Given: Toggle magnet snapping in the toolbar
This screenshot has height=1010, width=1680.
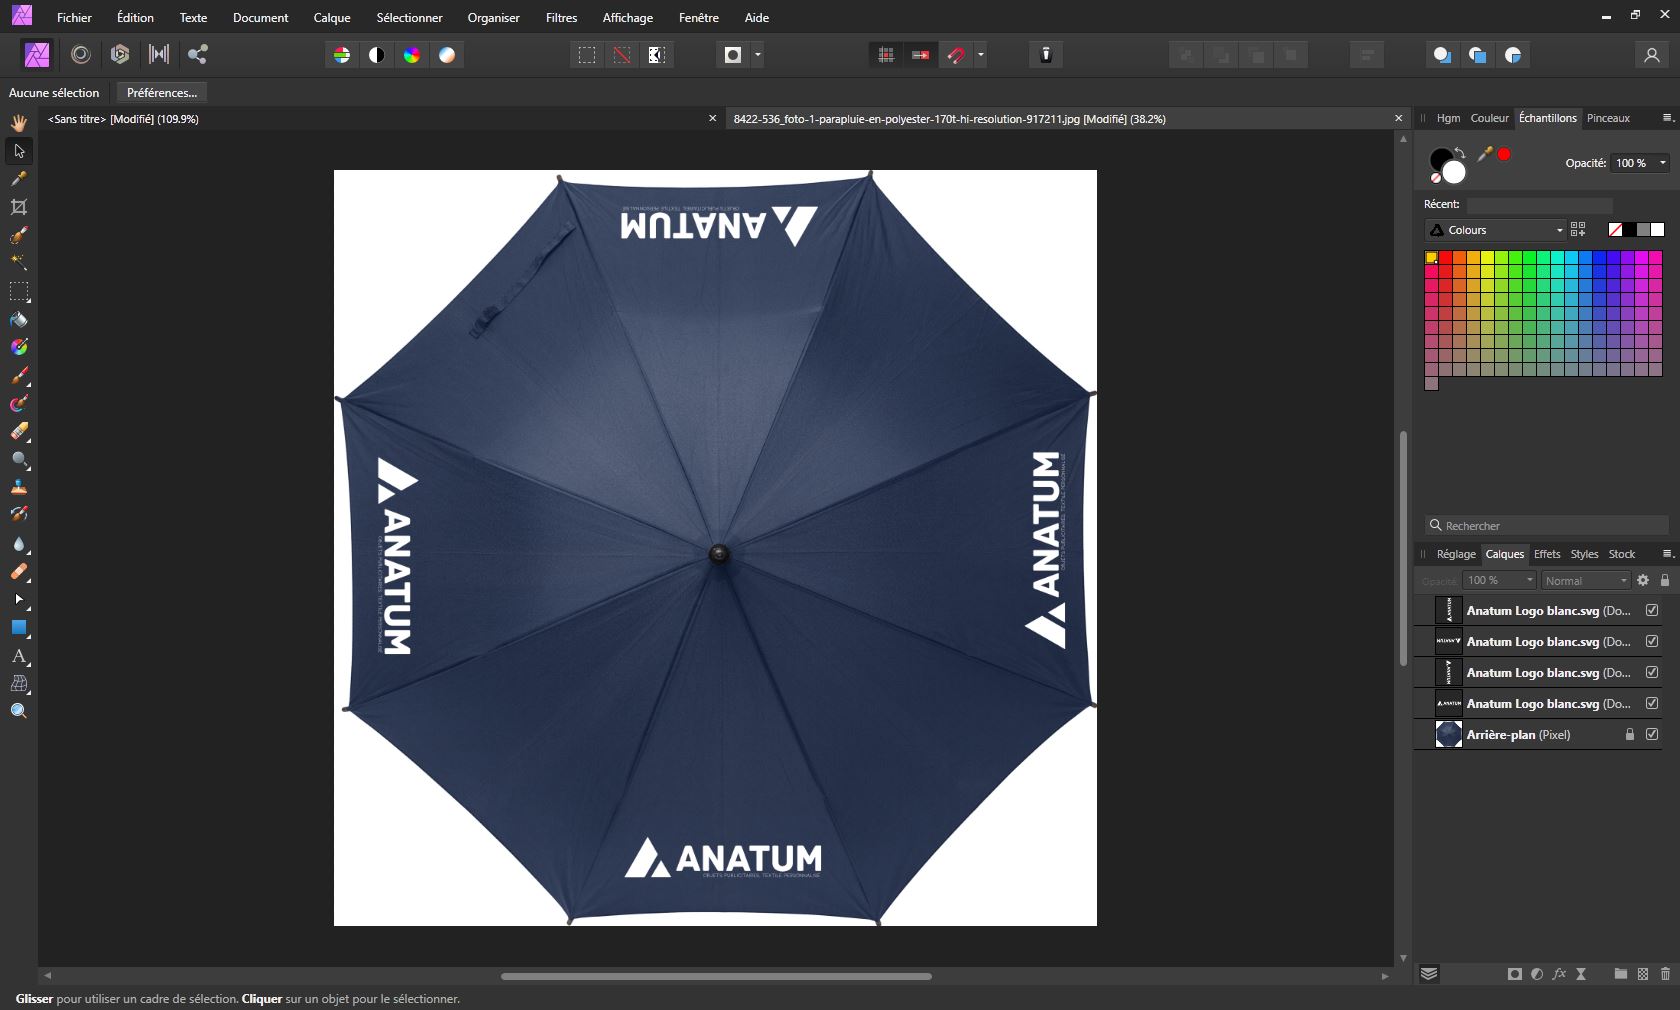Looking at the screenshot, I should 956,55.
